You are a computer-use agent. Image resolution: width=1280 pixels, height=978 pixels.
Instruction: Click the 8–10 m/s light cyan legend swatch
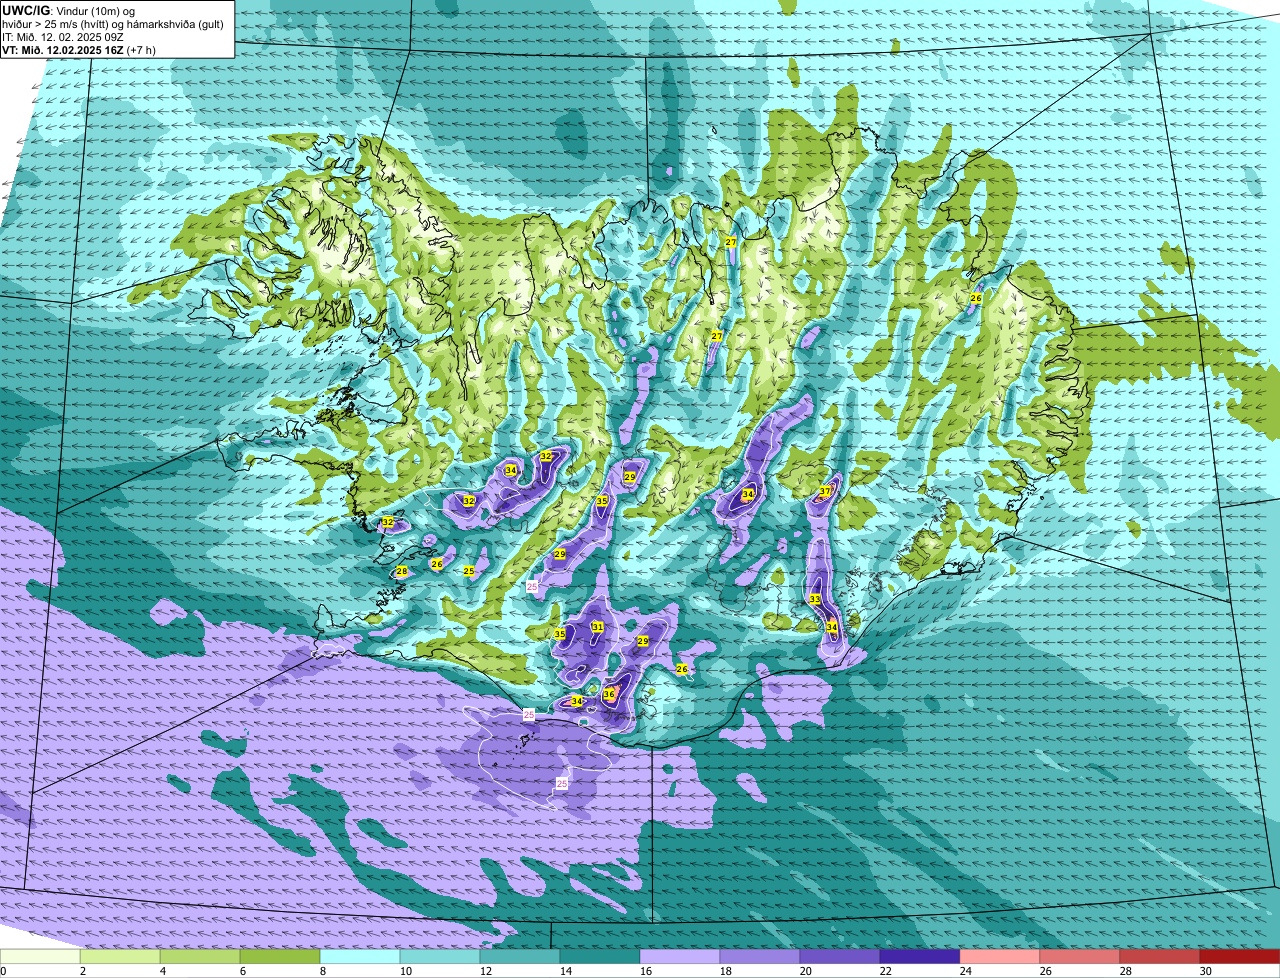tap(360, 957)
